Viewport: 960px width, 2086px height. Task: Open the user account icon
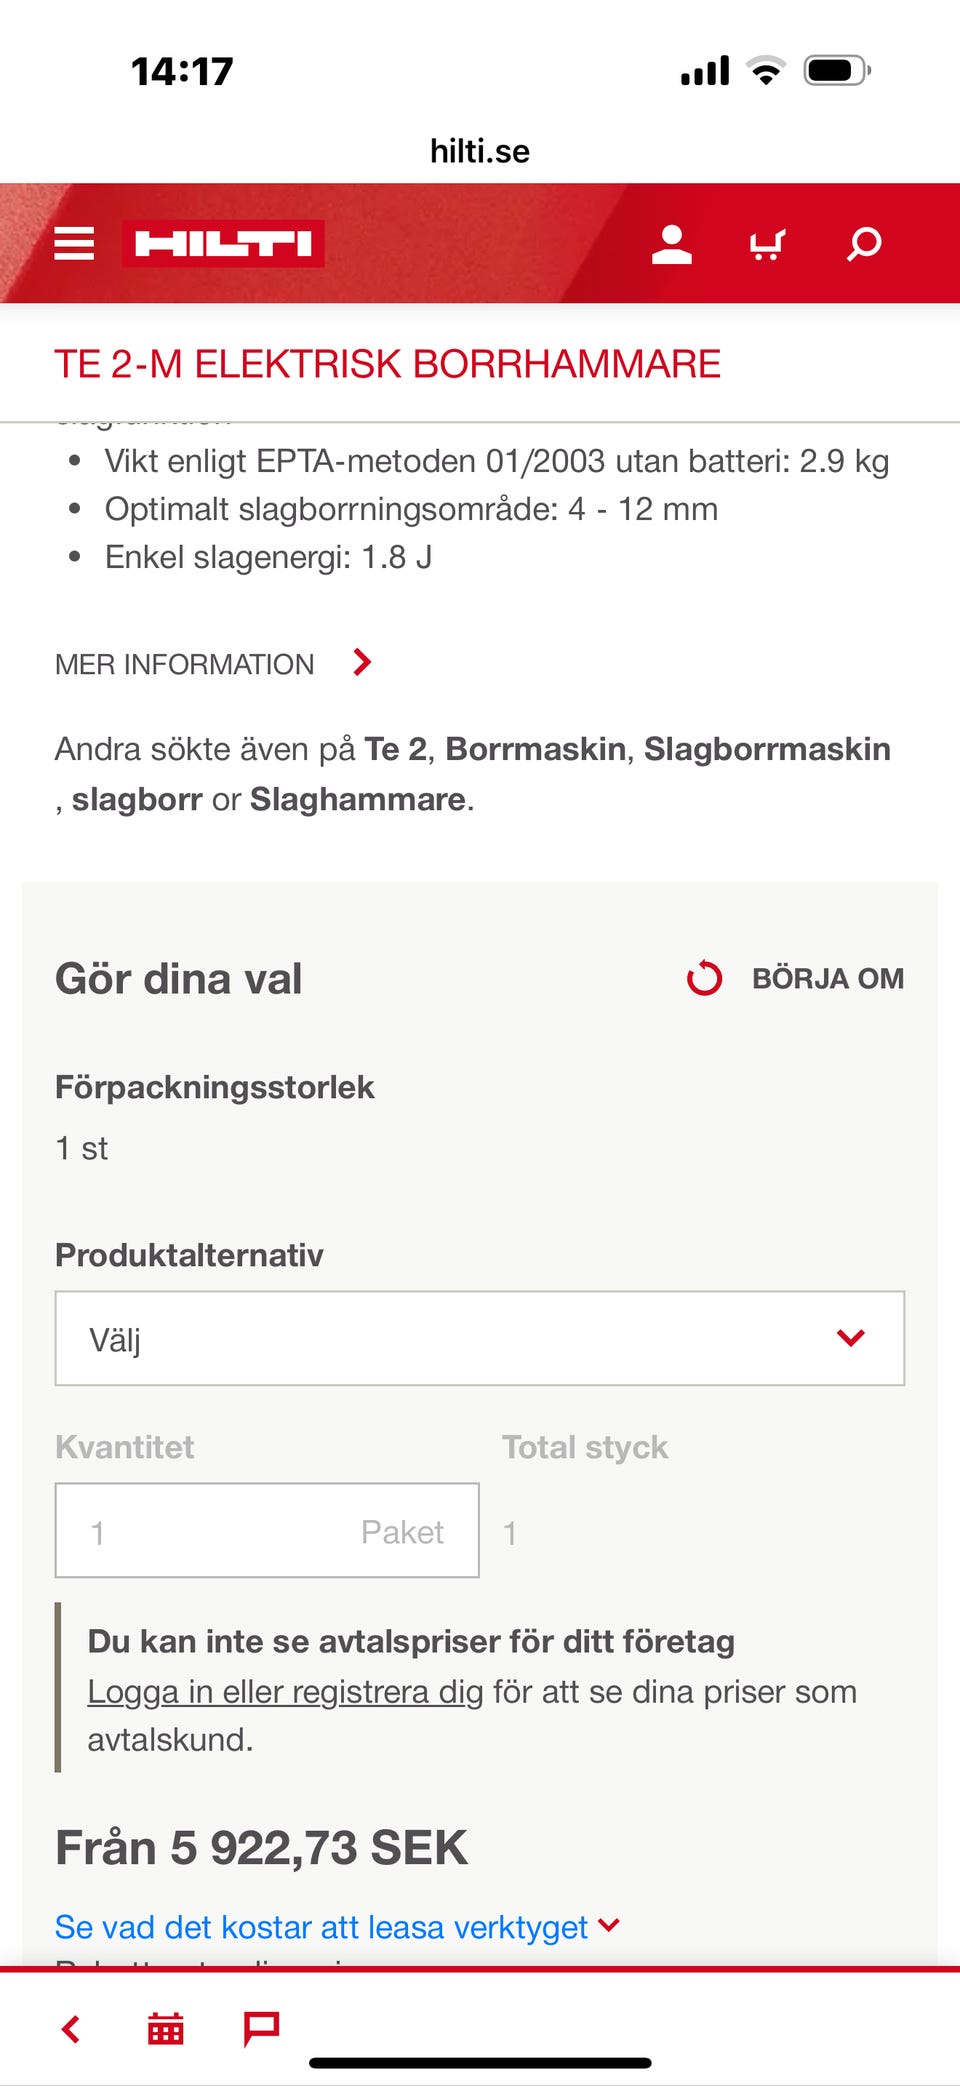click(671, 243)
